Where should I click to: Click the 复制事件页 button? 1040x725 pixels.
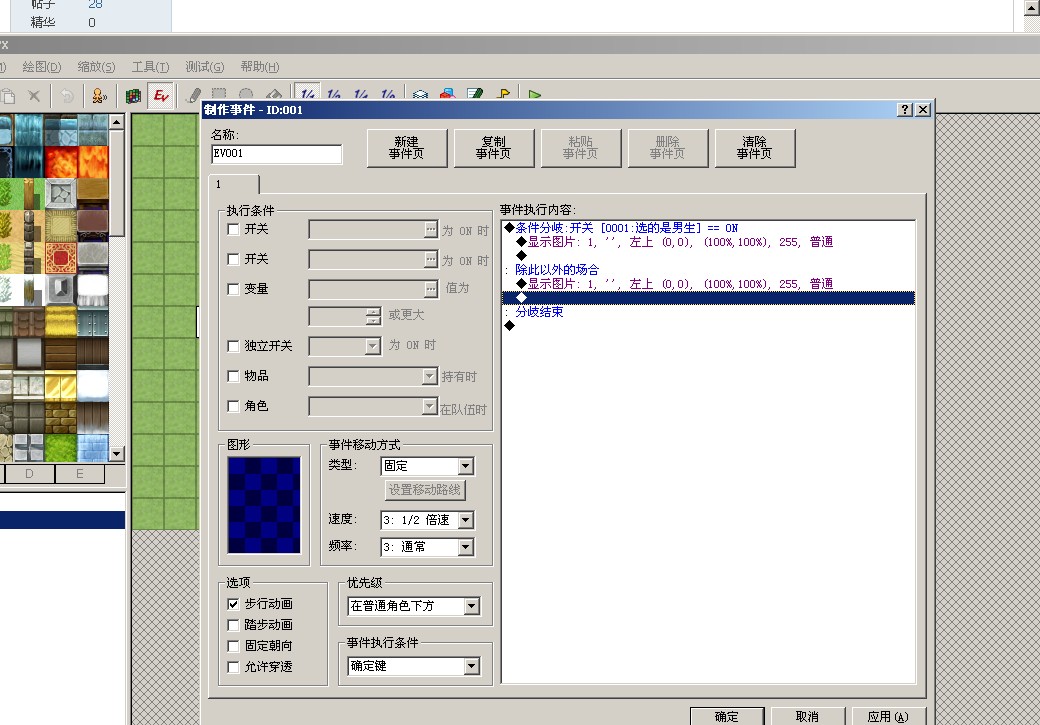point(493,148)
